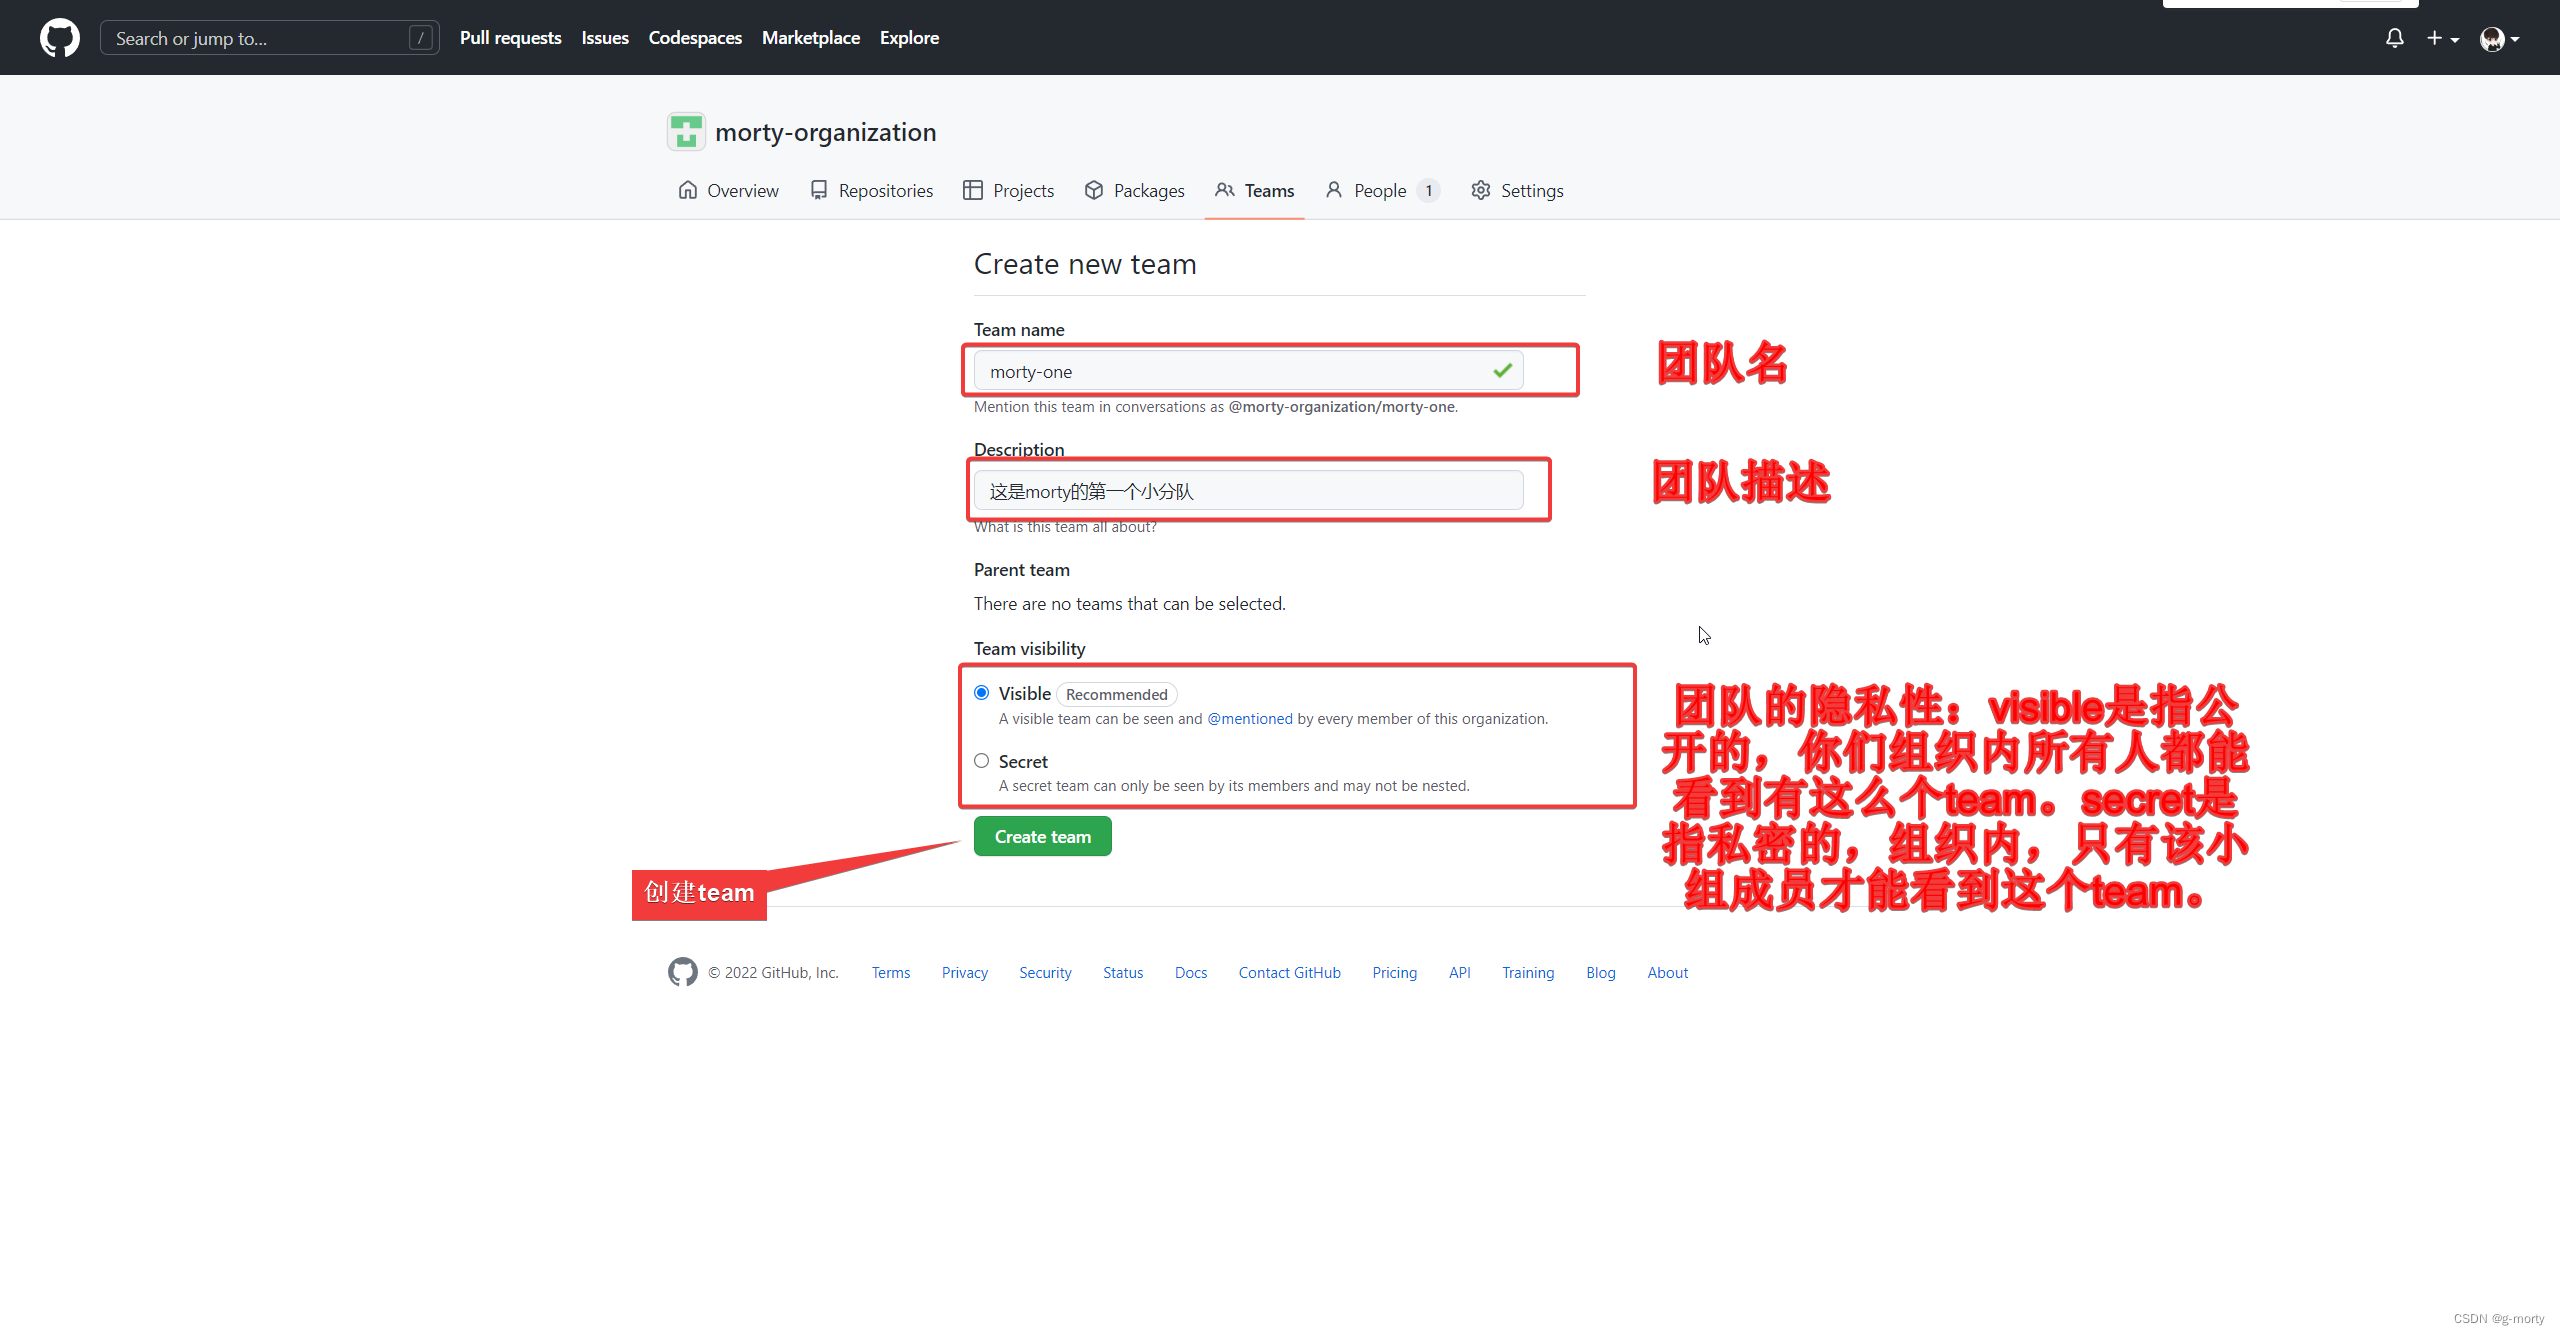Open the API footer link
The width and height of the screenshot is (2560, 1335).
click(1460, 972)
